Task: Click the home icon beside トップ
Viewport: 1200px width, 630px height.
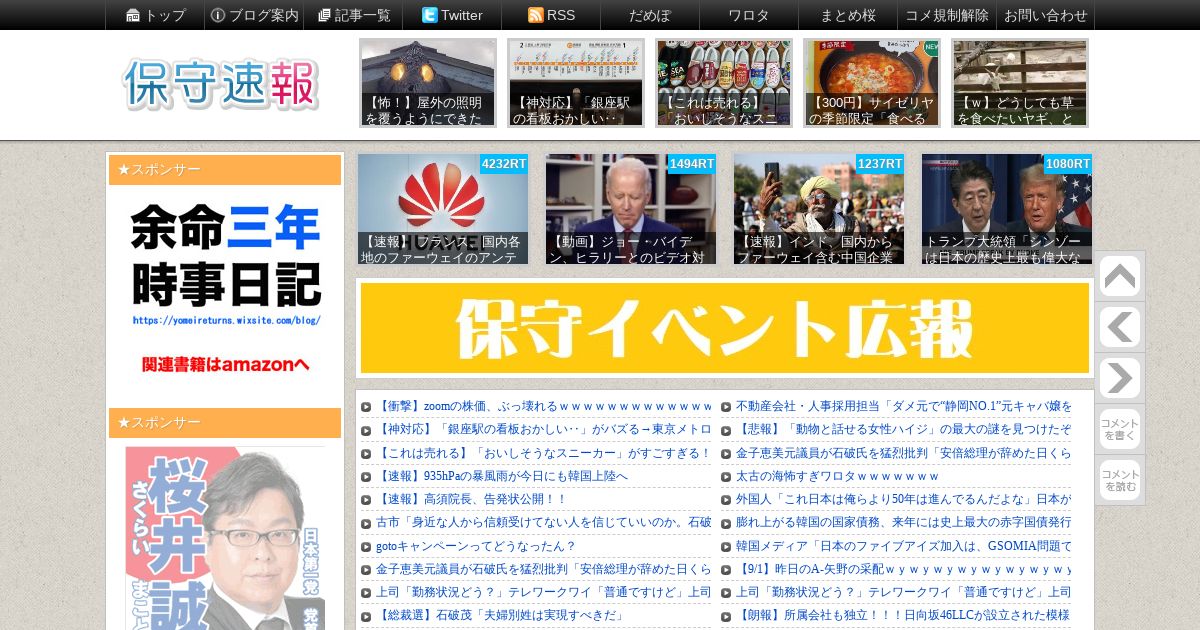Action: (133, 15)
